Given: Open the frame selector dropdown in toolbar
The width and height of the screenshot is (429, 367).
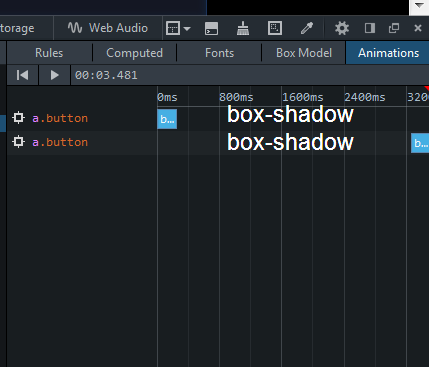Looking at the screenshot, I should click(x=178, y=28).
